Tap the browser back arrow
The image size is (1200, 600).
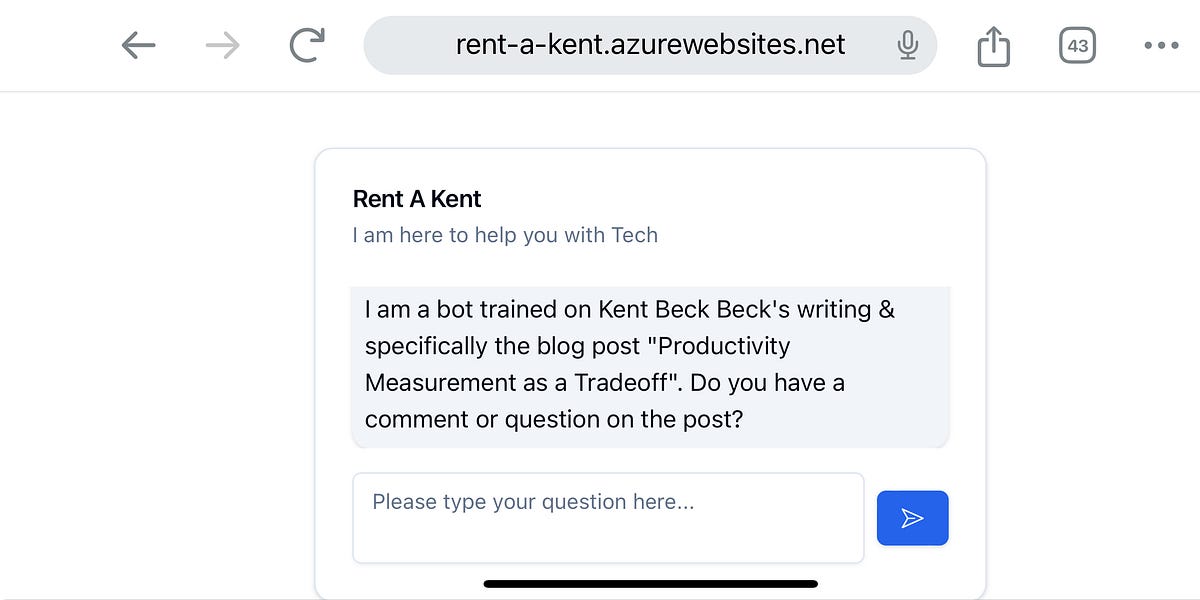138,44
